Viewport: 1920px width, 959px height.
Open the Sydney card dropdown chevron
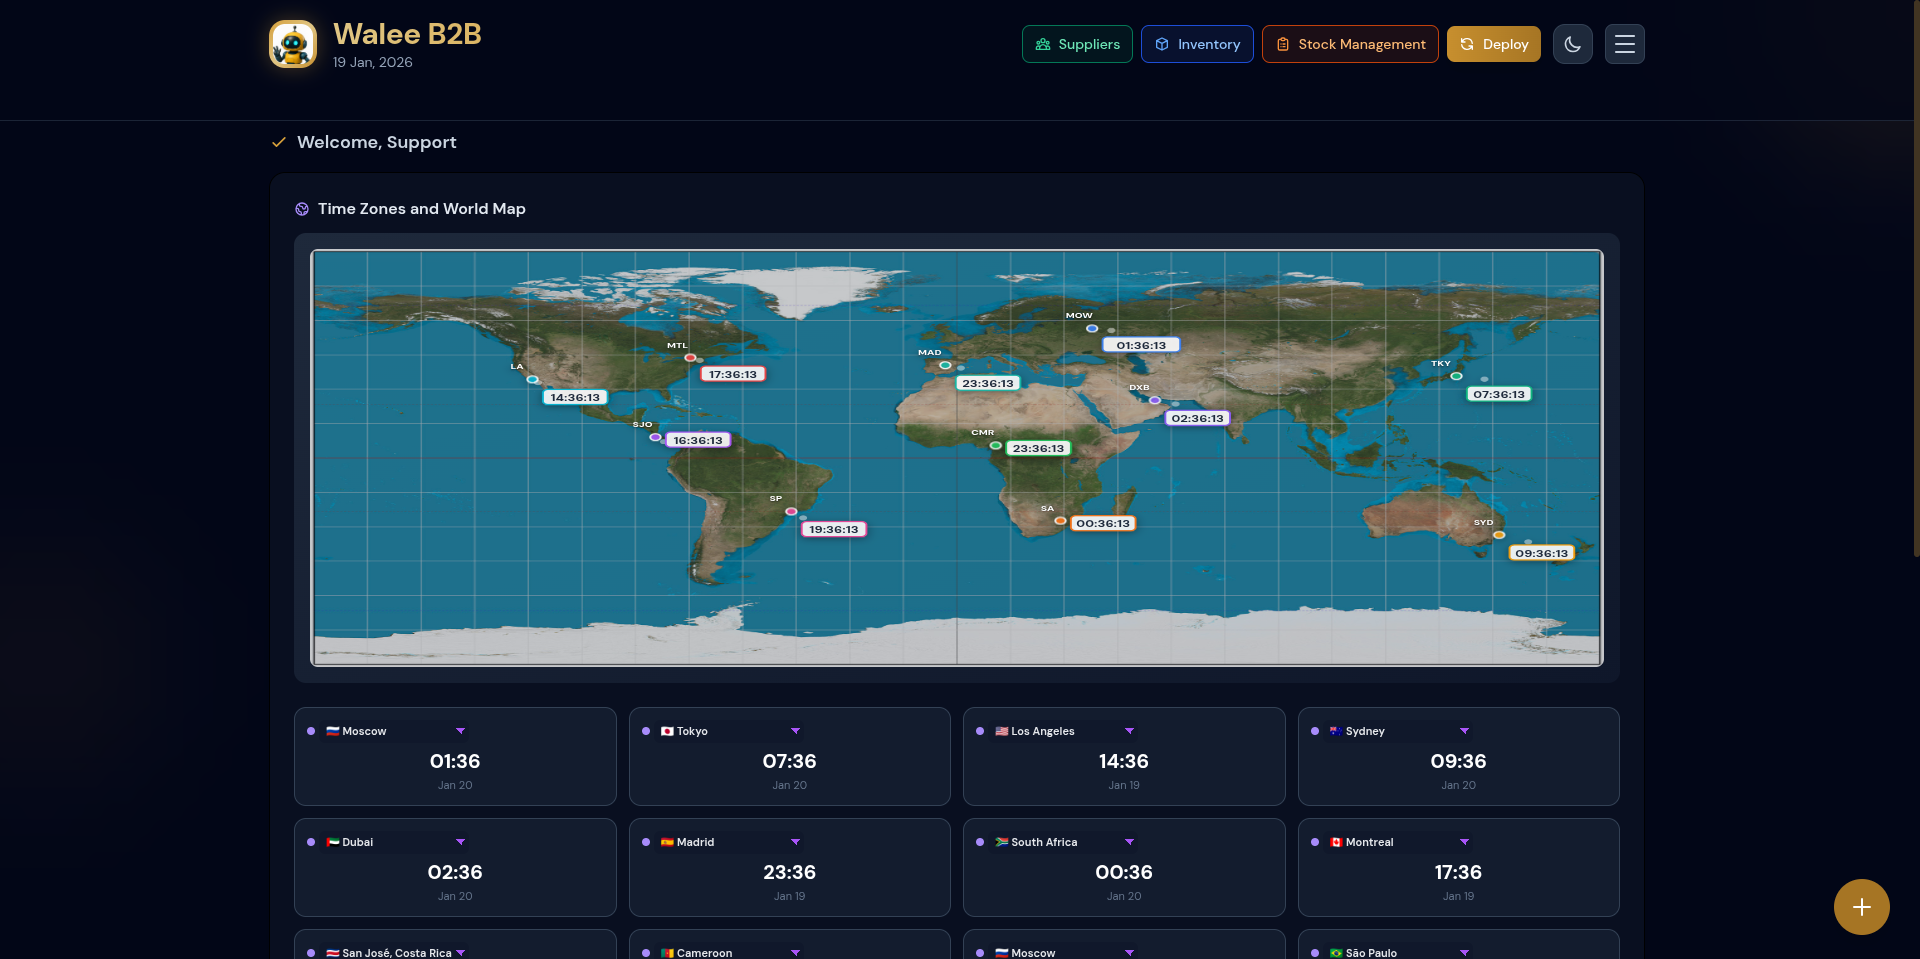point(1464,731)
